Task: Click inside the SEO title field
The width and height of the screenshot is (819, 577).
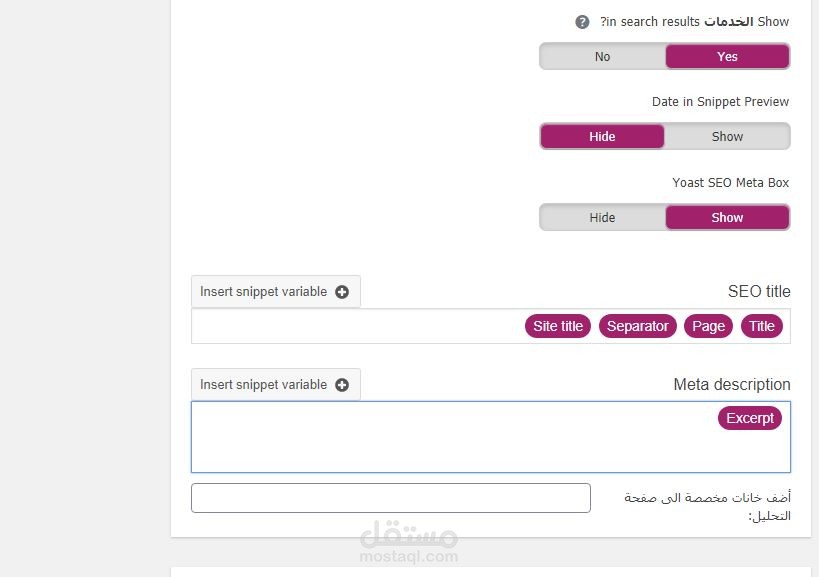Action: tap(350, 327)
